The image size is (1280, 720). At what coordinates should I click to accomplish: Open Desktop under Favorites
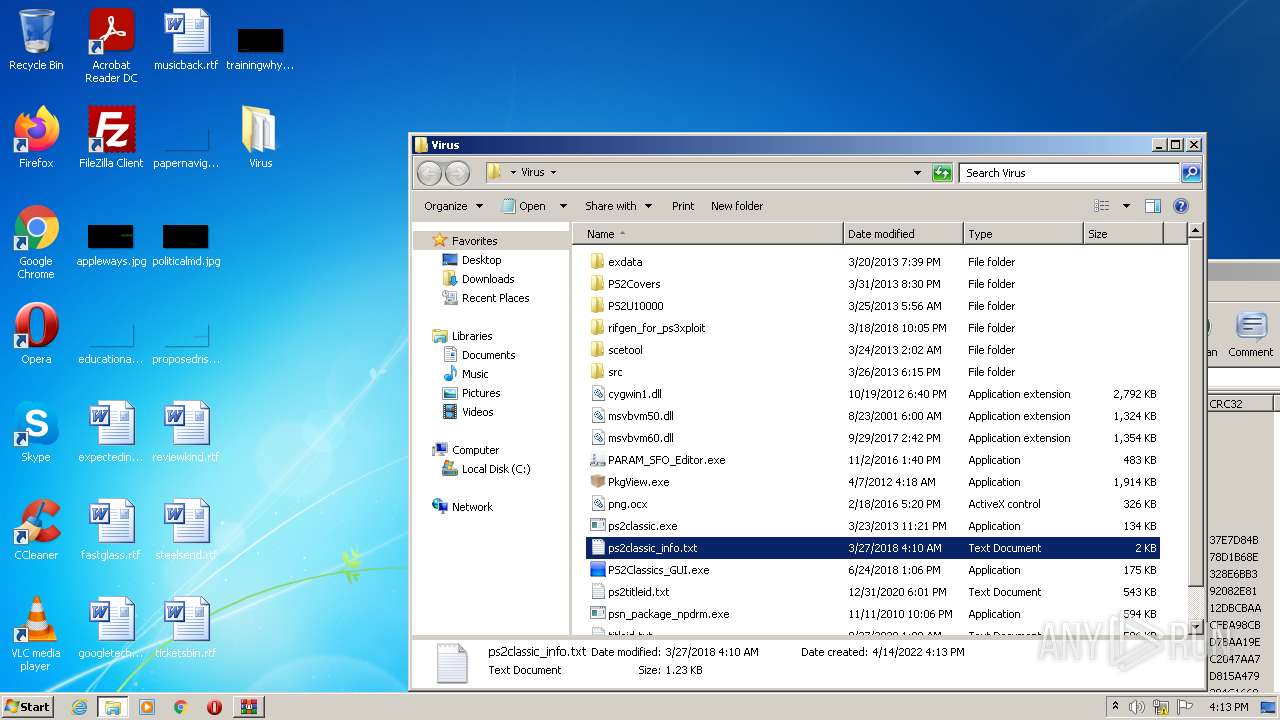point(481,260)
